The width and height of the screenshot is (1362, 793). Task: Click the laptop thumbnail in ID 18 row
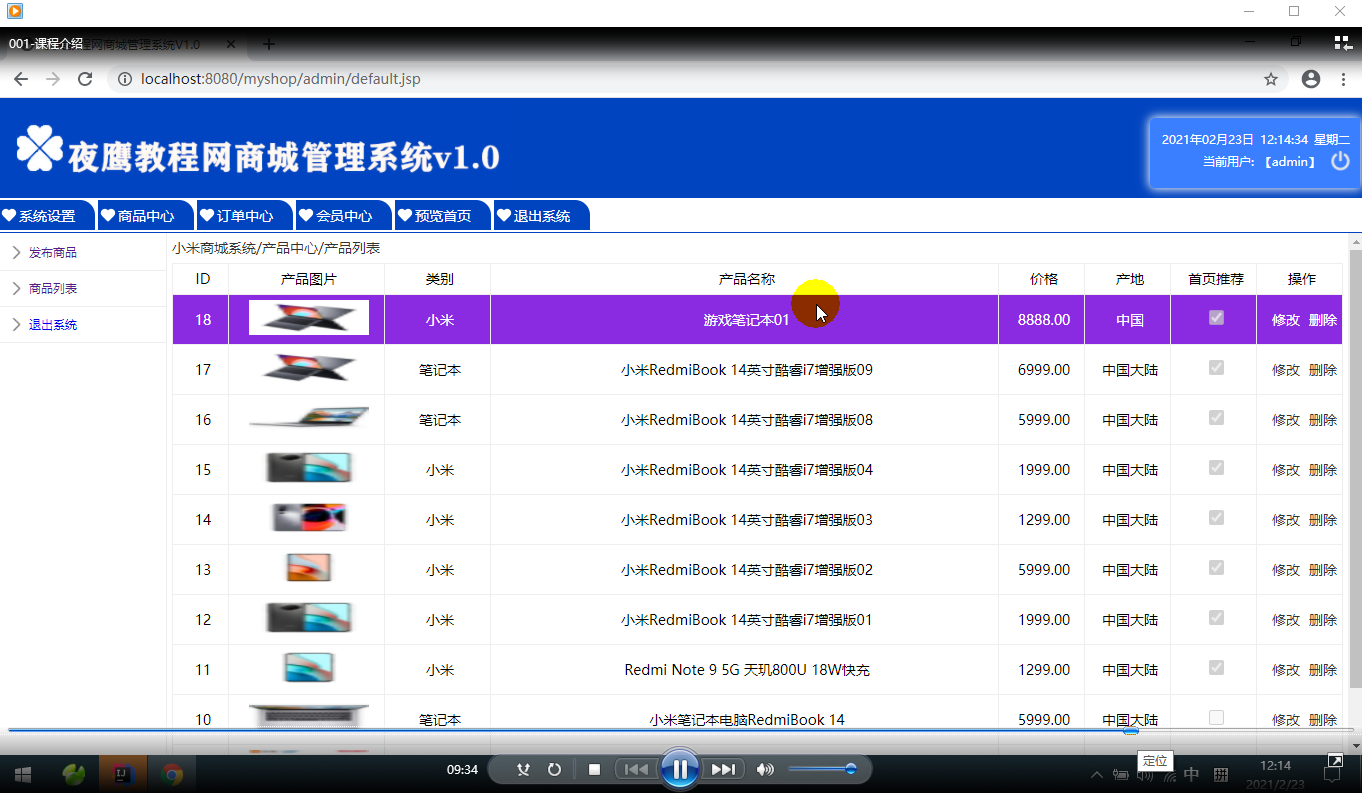point(309,318)
